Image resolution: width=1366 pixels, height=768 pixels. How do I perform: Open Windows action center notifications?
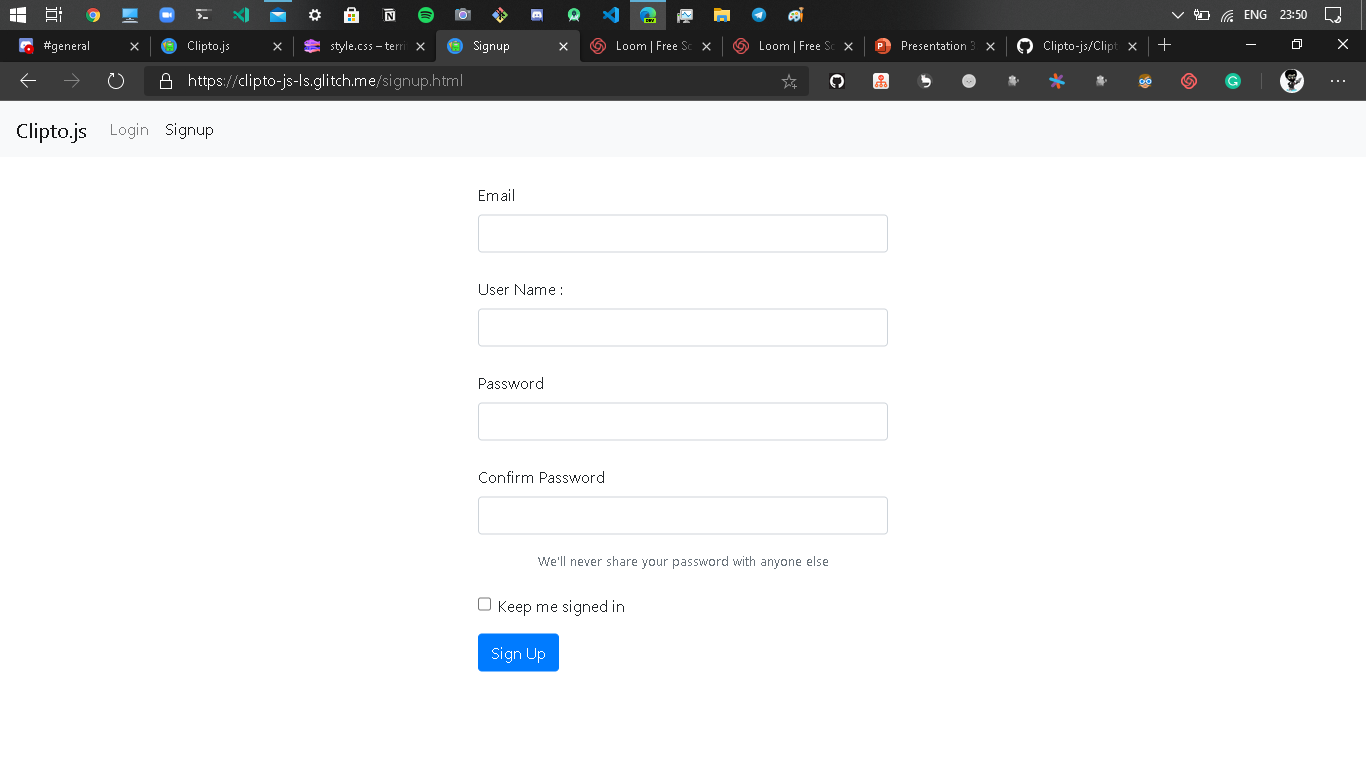pos(1332,15)
